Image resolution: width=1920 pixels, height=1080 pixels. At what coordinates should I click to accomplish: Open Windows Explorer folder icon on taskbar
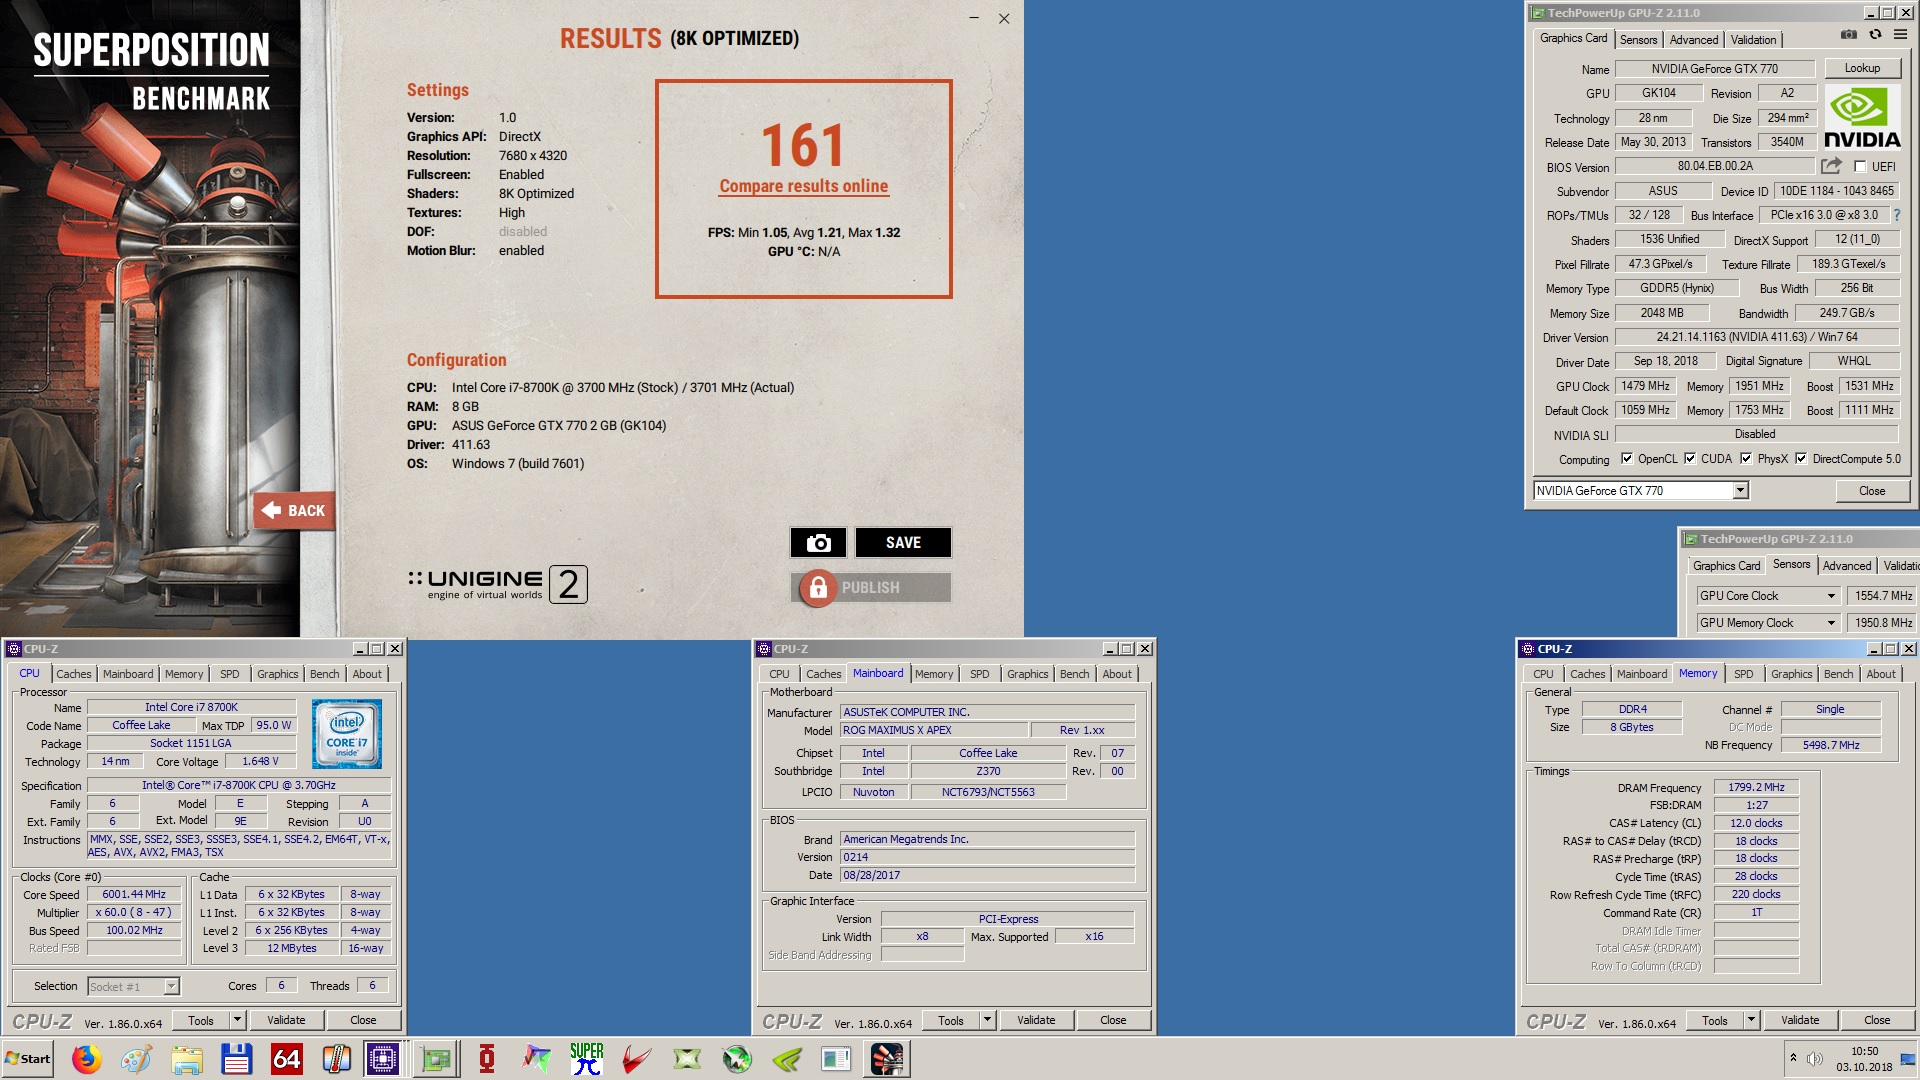coord(187,1059)
